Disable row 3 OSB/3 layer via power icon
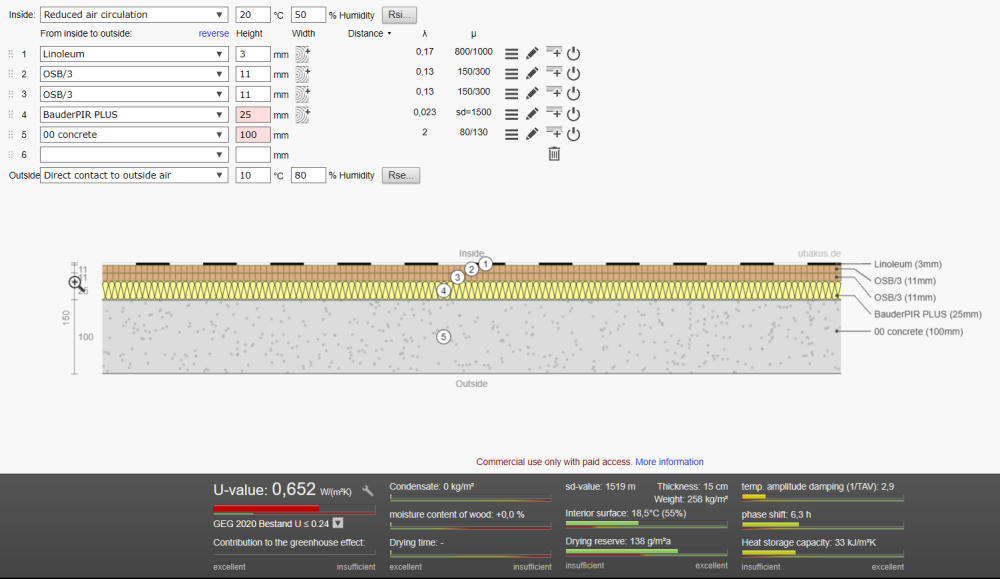This screenshot has height=579, width=1000. pos(573,94)
